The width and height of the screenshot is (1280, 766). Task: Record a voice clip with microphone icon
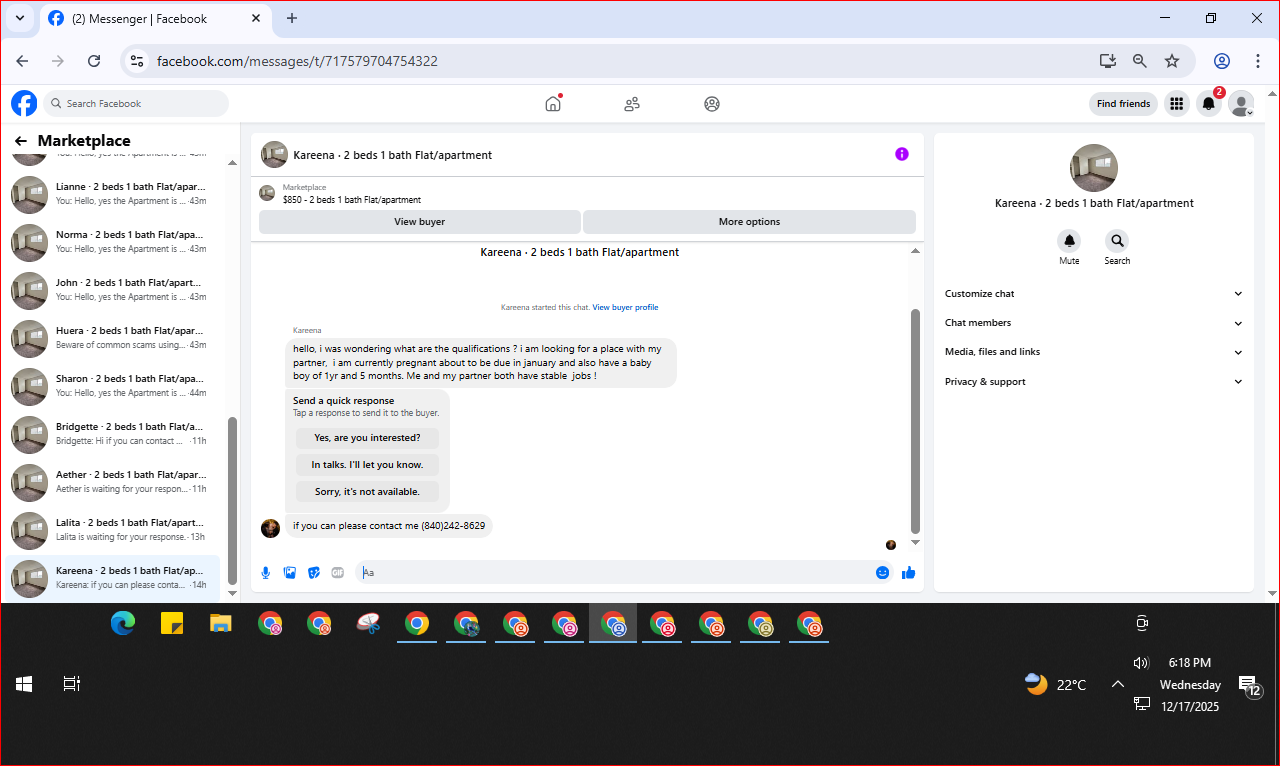click(266, 573)
